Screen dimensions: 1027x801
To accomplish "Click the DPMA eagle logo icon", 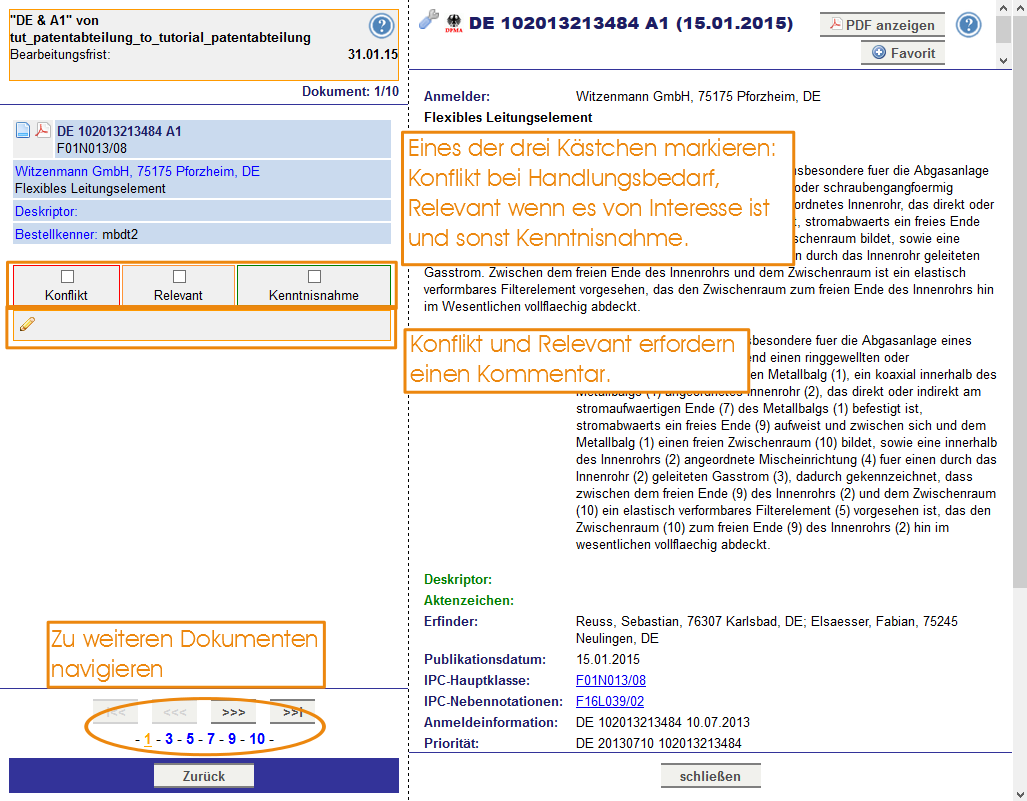I will 453,24.
